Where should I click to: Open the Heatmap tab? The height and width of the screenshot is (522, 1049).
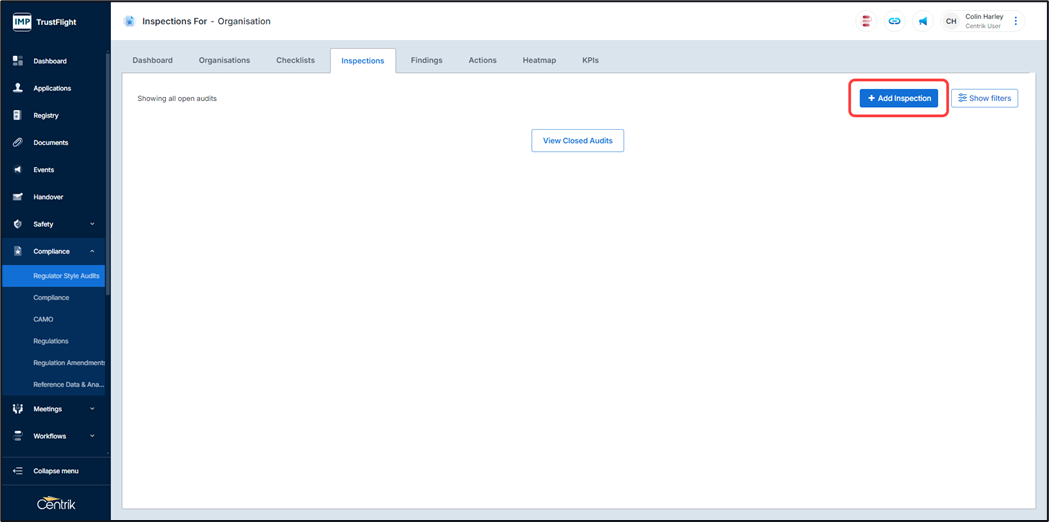point(539,60)
